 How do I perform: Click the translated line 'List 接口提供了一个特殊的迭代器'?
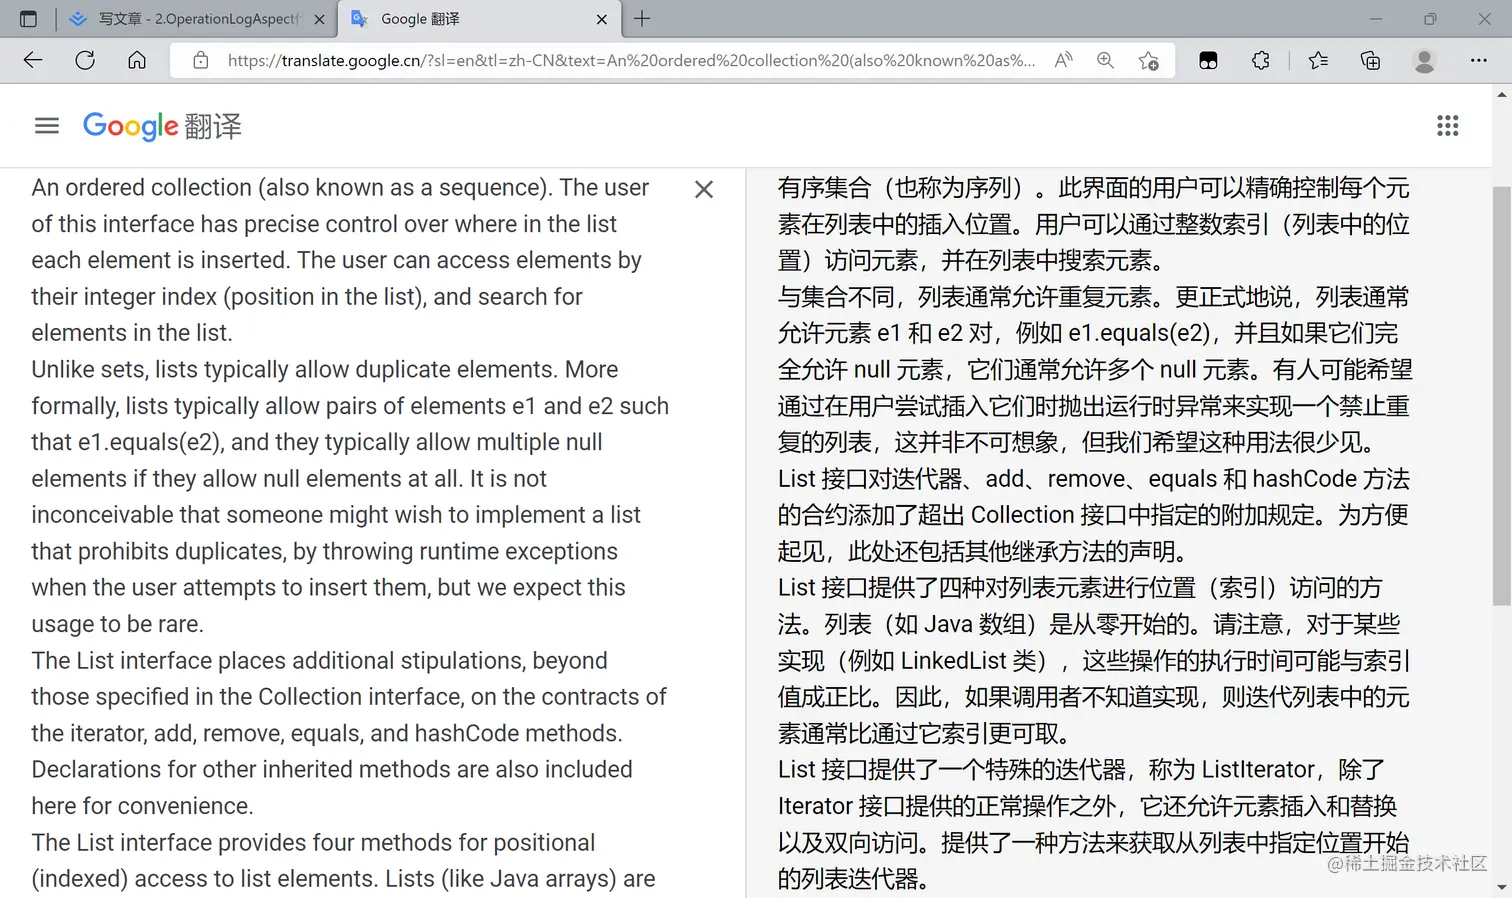(953, 770)
